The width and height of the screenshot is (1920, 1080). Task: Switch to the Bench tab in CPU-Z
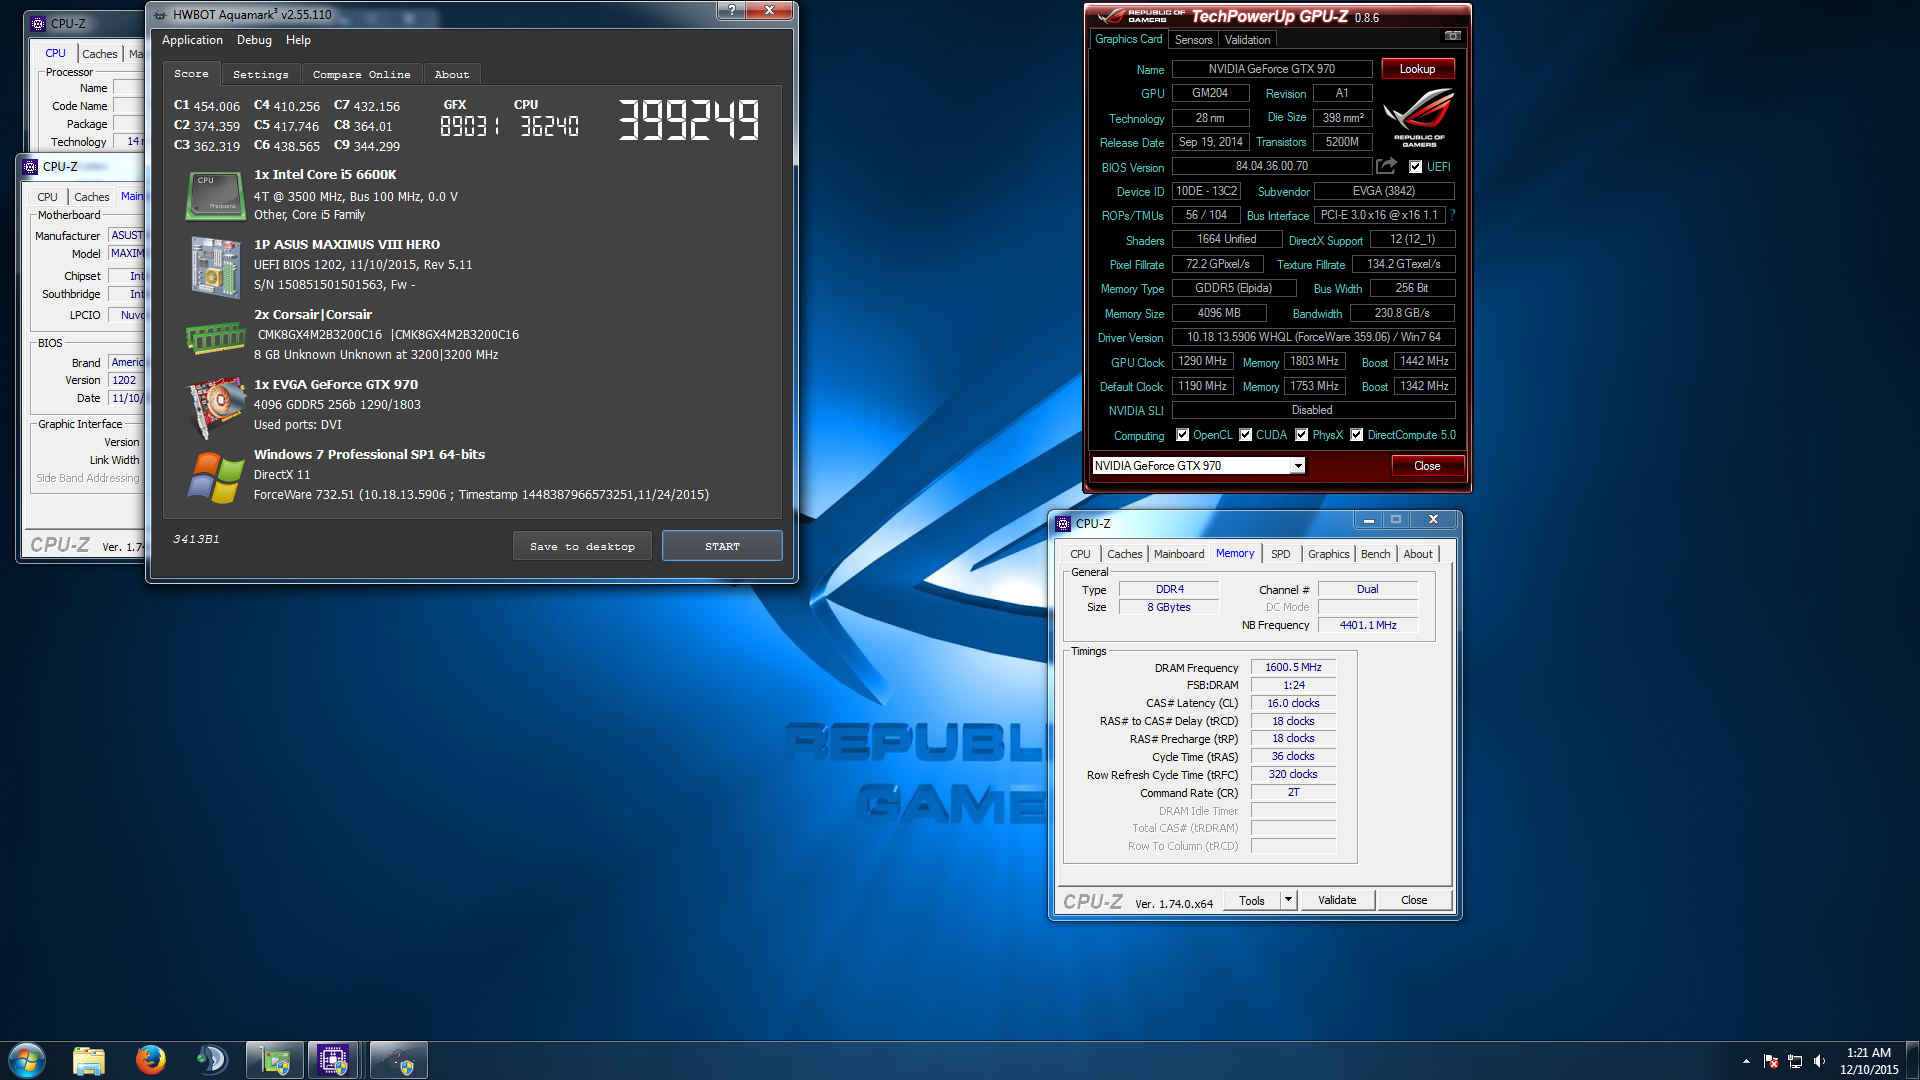pyautogui.click(x=1375, y=554)
